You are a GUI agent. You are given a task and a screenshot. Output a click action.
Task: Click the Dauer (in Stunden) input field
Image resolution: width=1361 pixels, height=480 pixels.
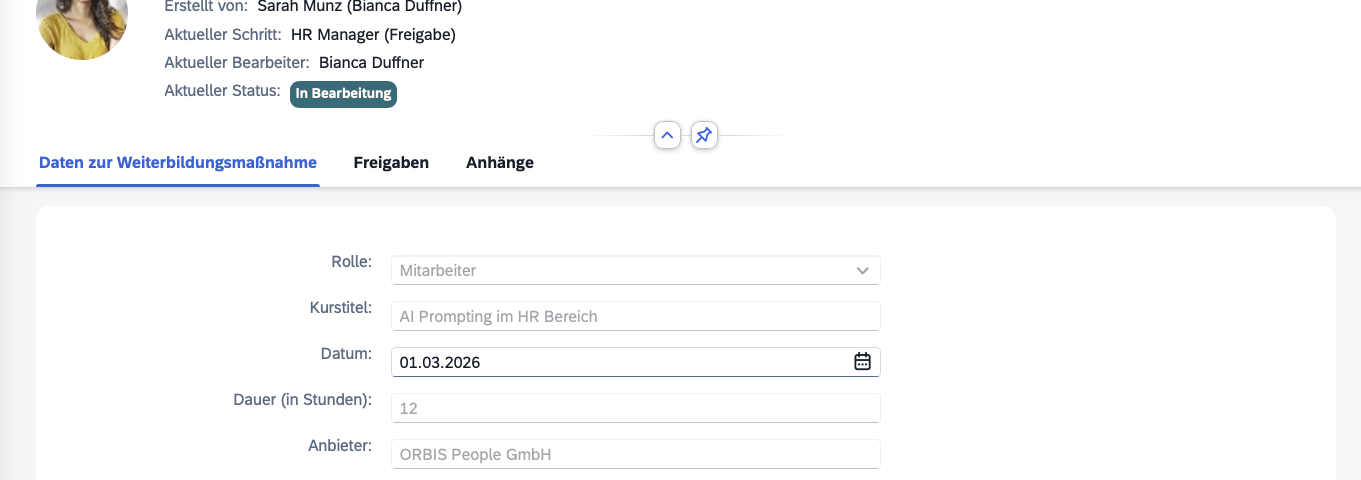[635, 408]
